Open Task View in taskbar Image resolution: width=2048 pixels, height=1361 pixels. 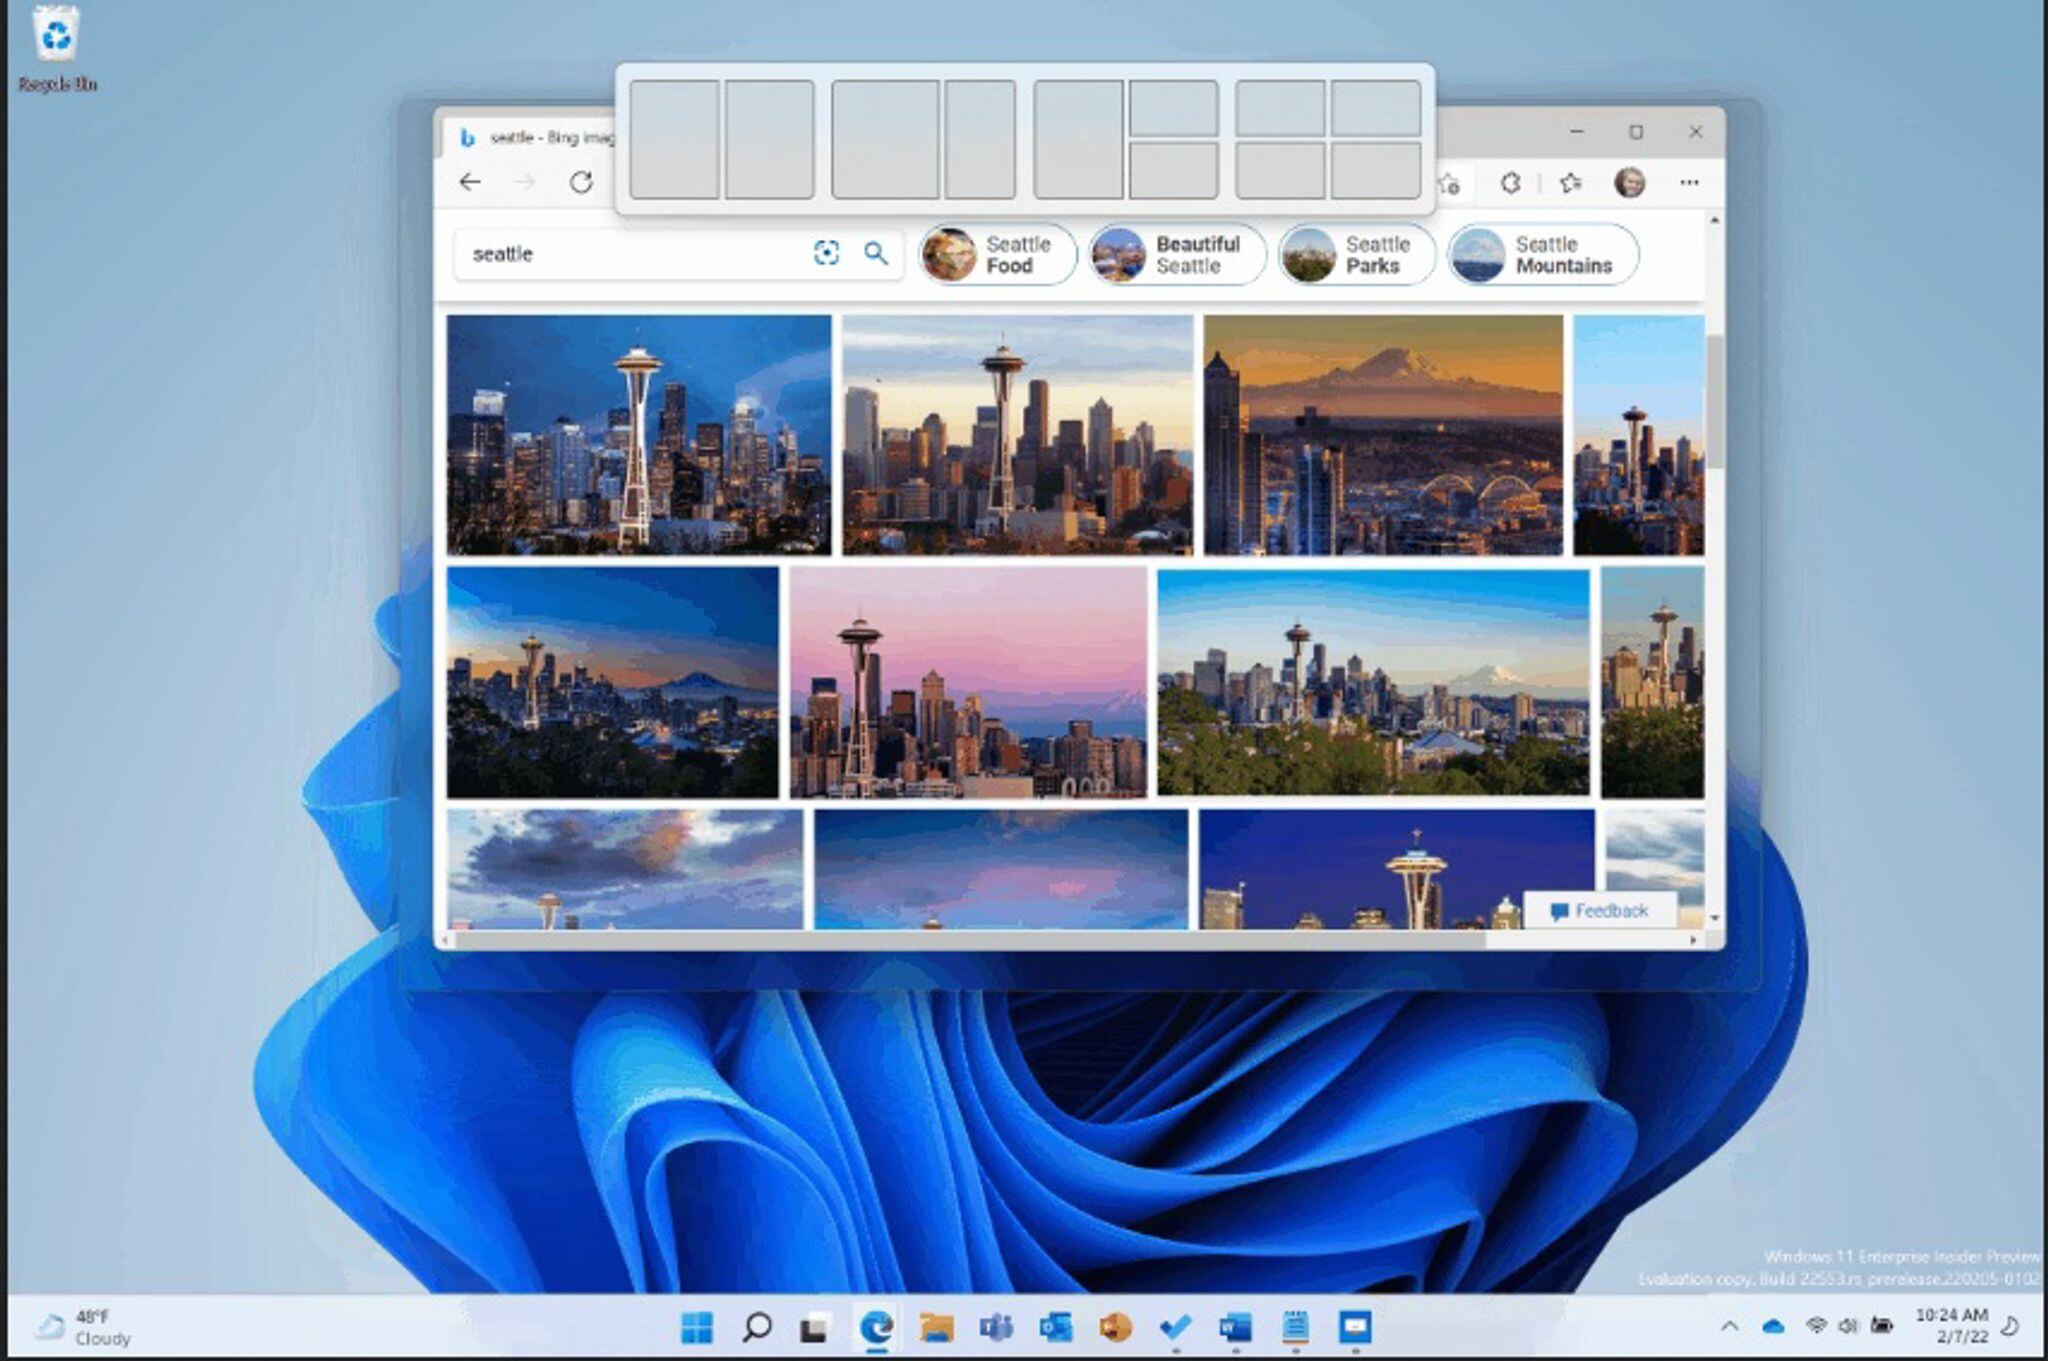tap(815, 1327)
